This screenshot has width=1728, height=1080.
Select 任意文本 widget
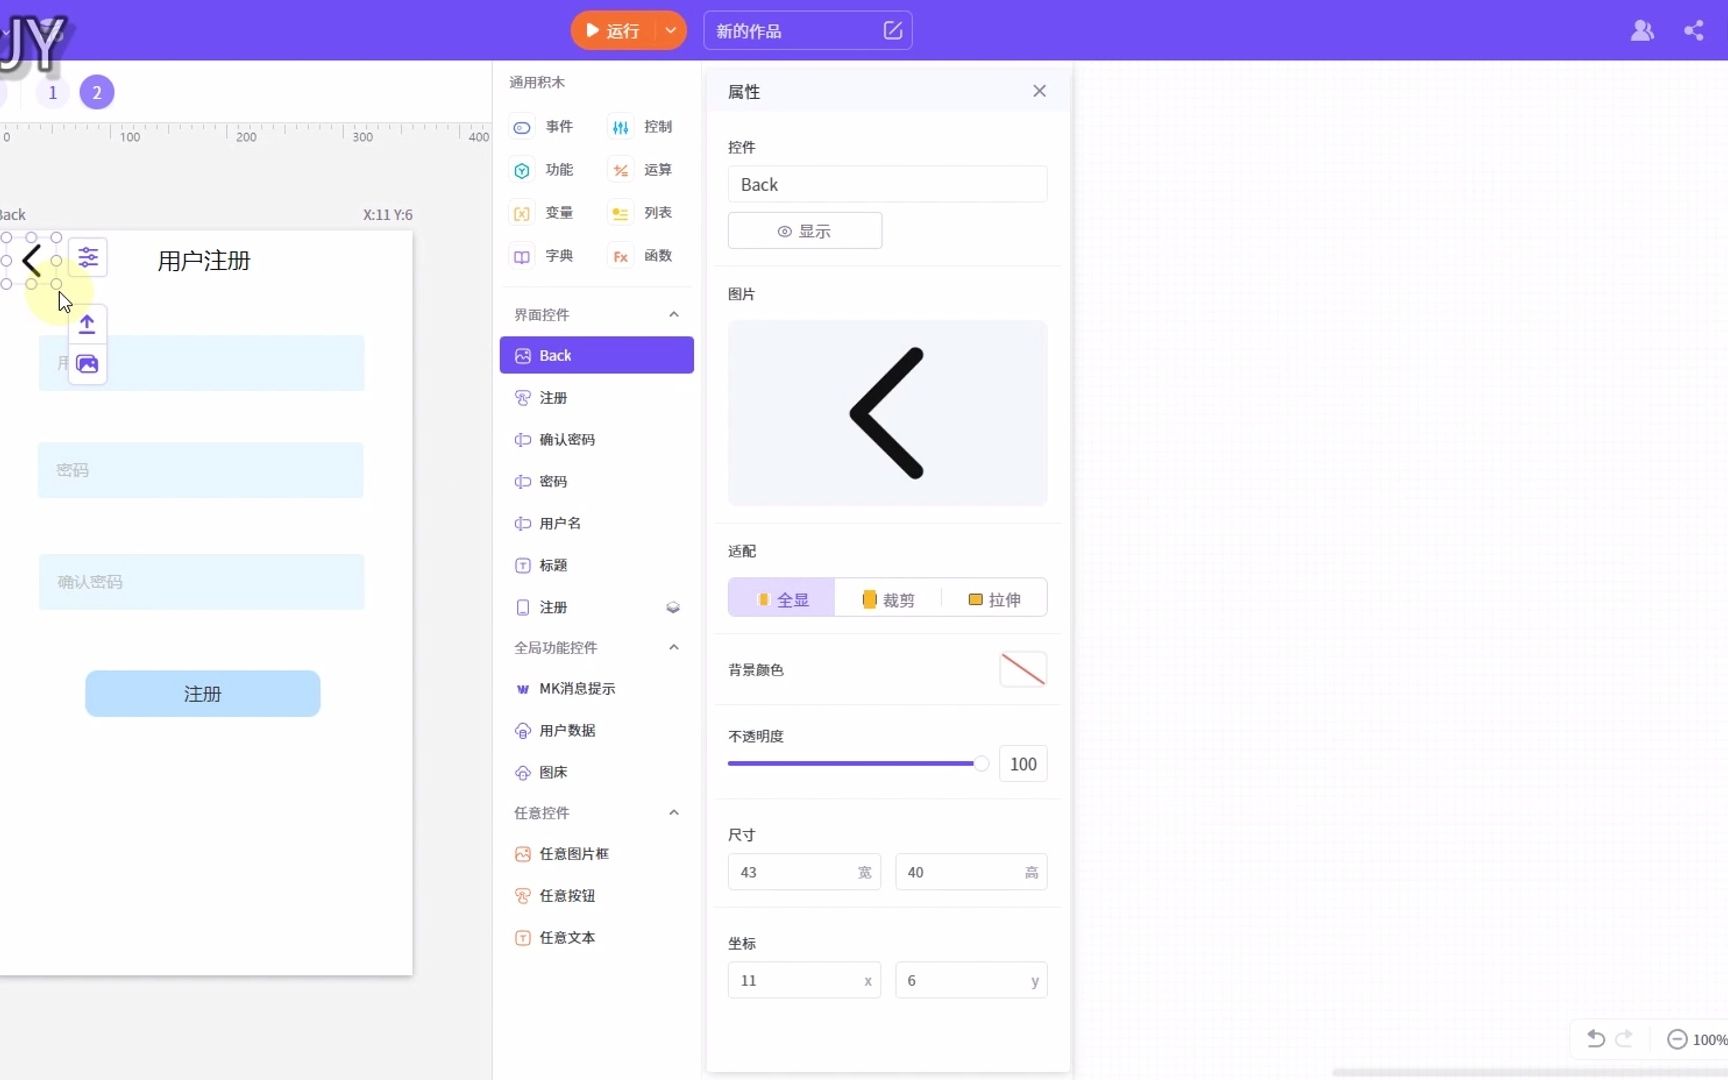[597, 938]
